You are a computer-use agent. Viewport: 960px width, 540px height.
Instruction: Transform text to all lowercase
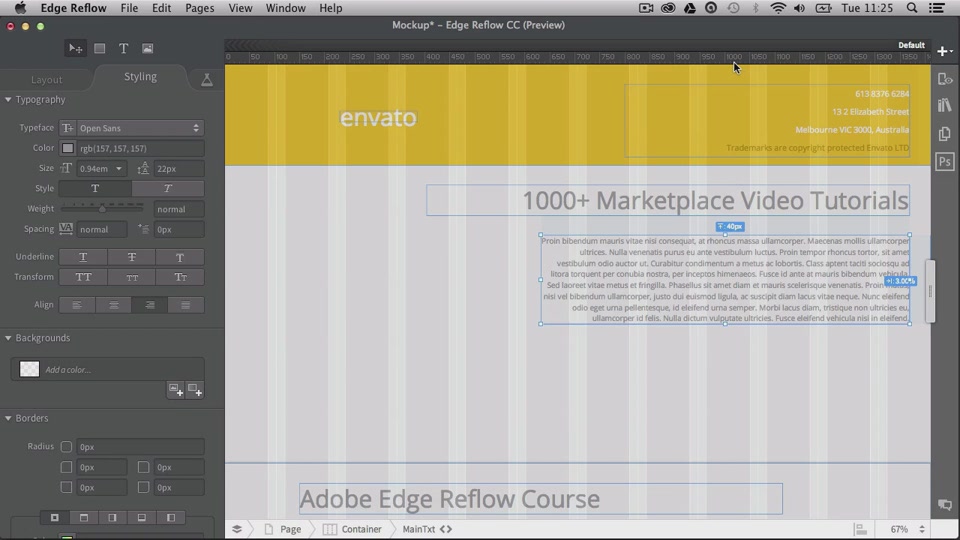coord(132,277)
